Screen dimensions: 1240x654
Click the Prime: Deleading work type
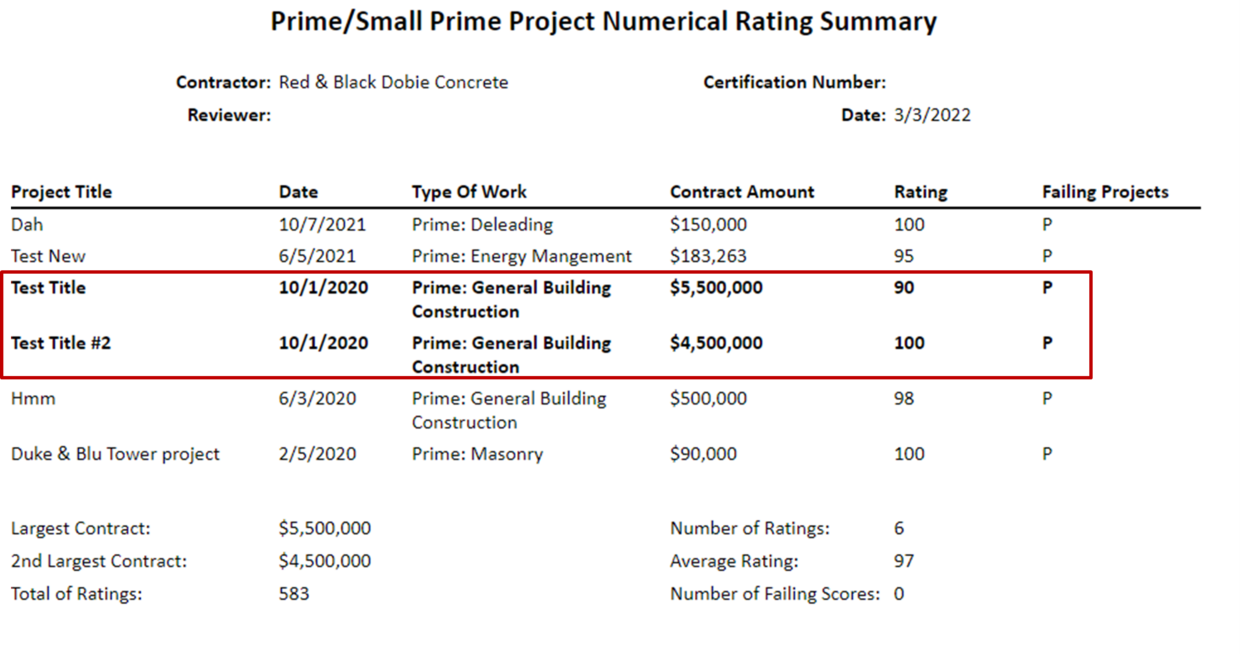(482, 224)
